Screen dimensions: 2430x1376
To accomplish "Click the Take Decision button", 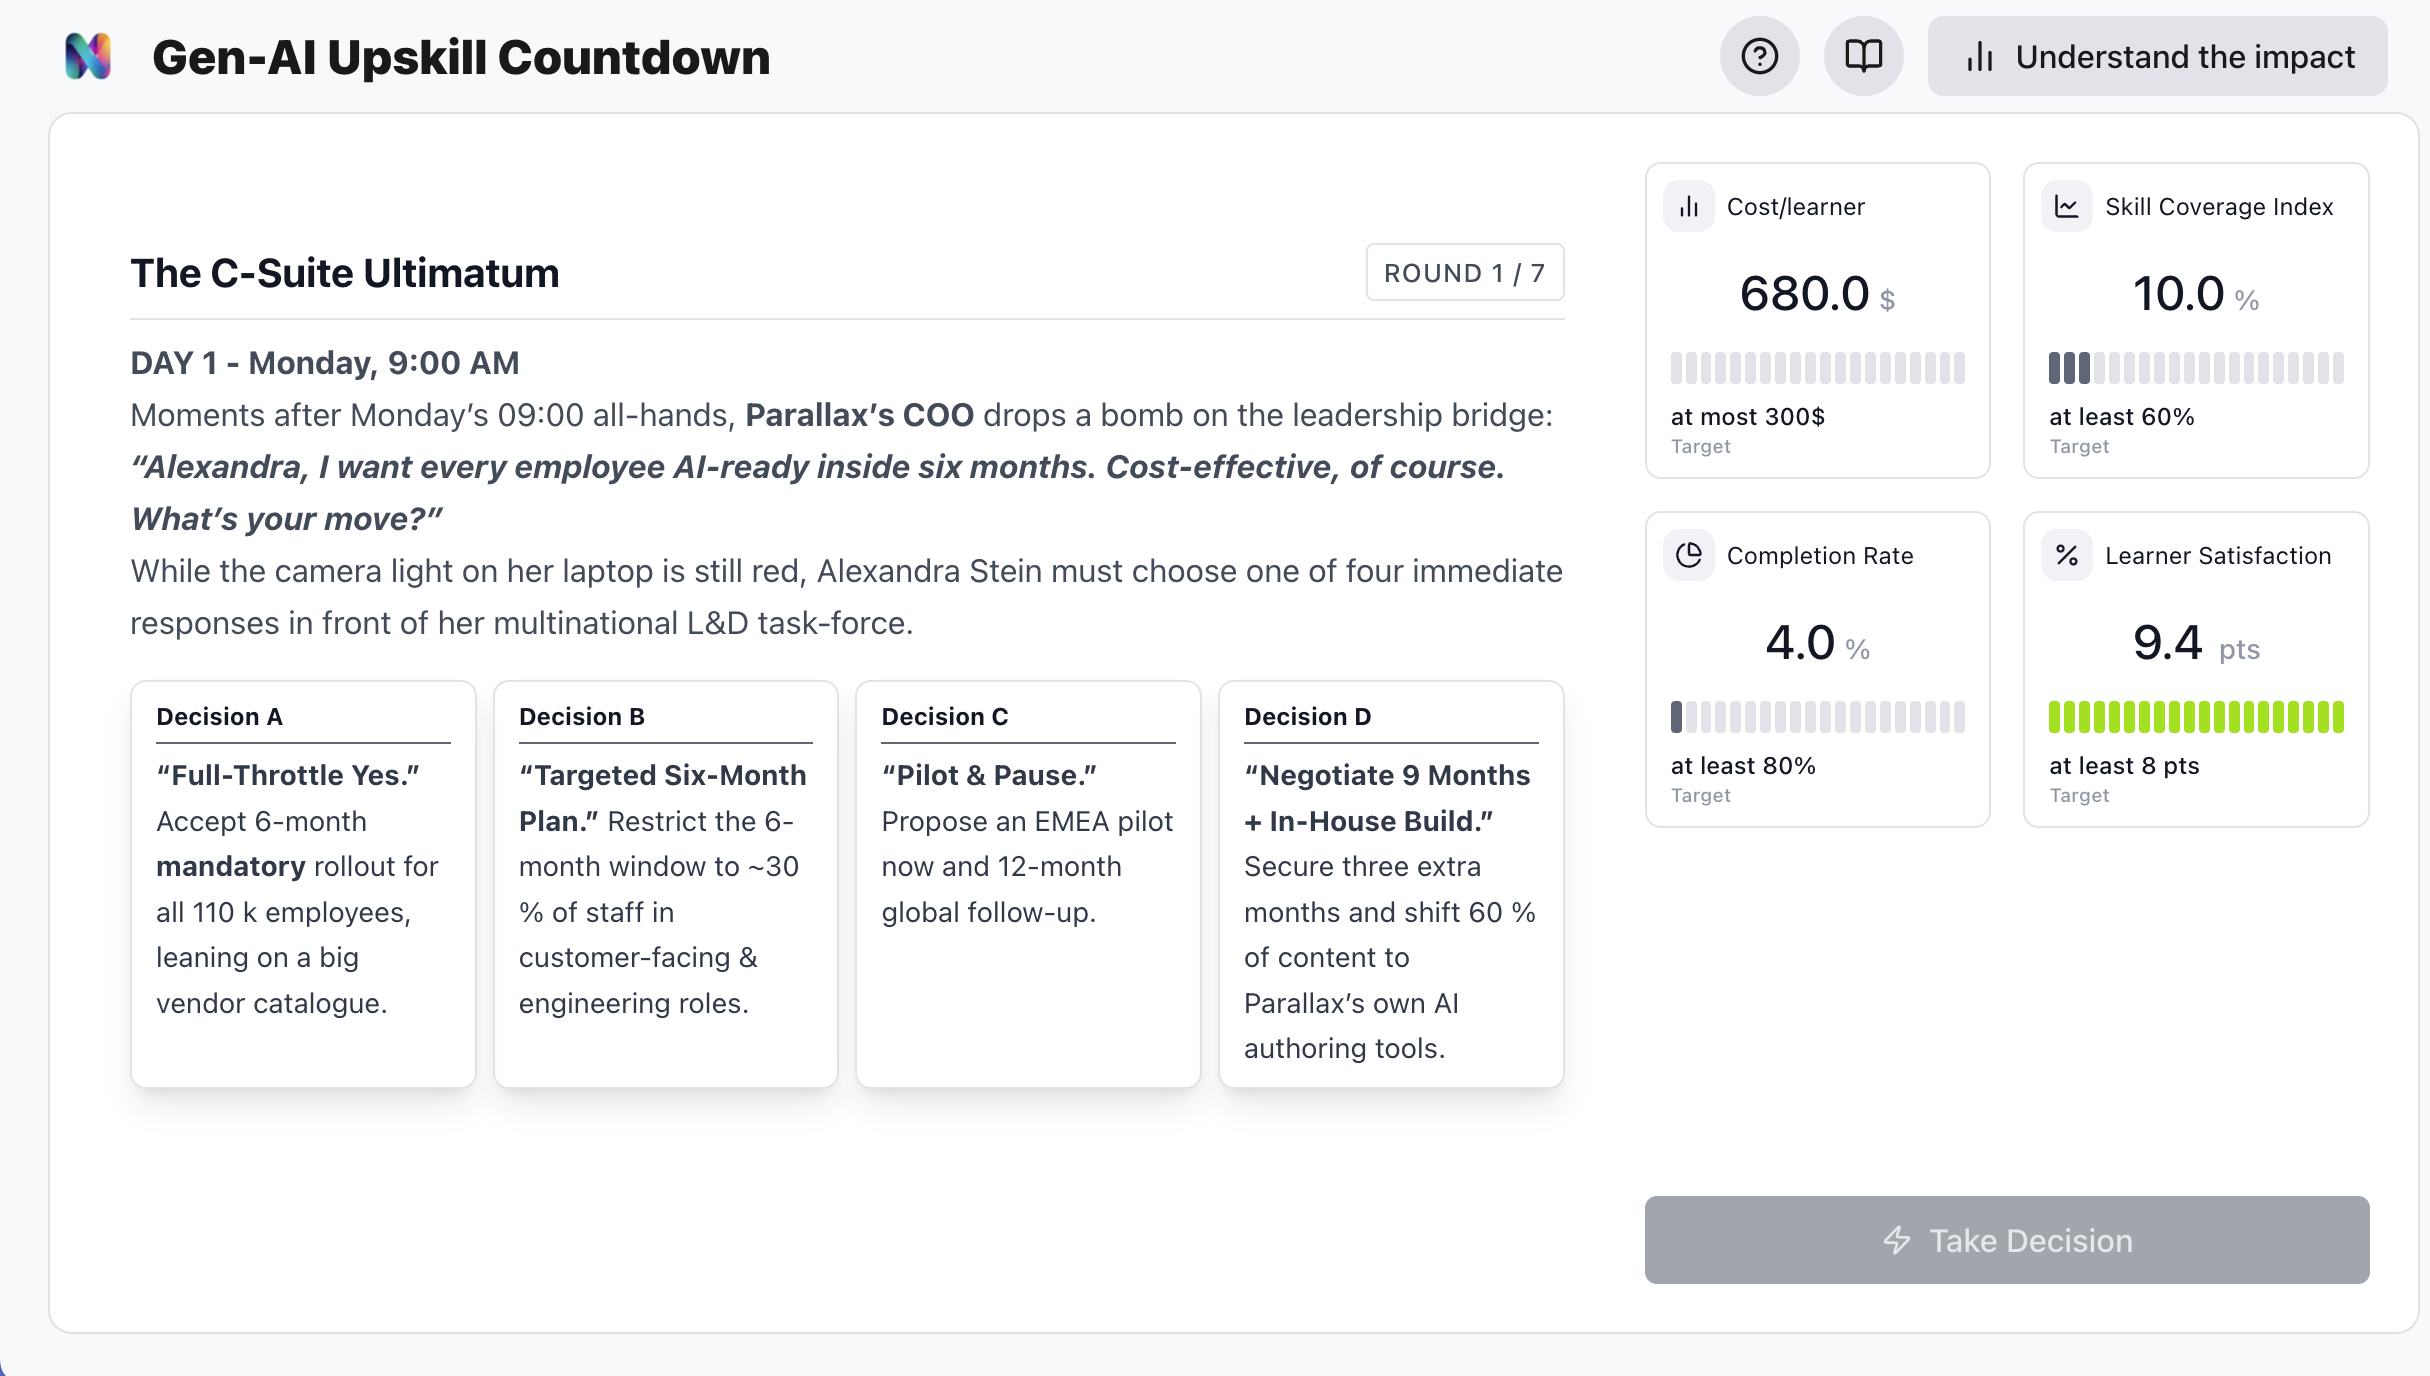I will 2007,1240.
